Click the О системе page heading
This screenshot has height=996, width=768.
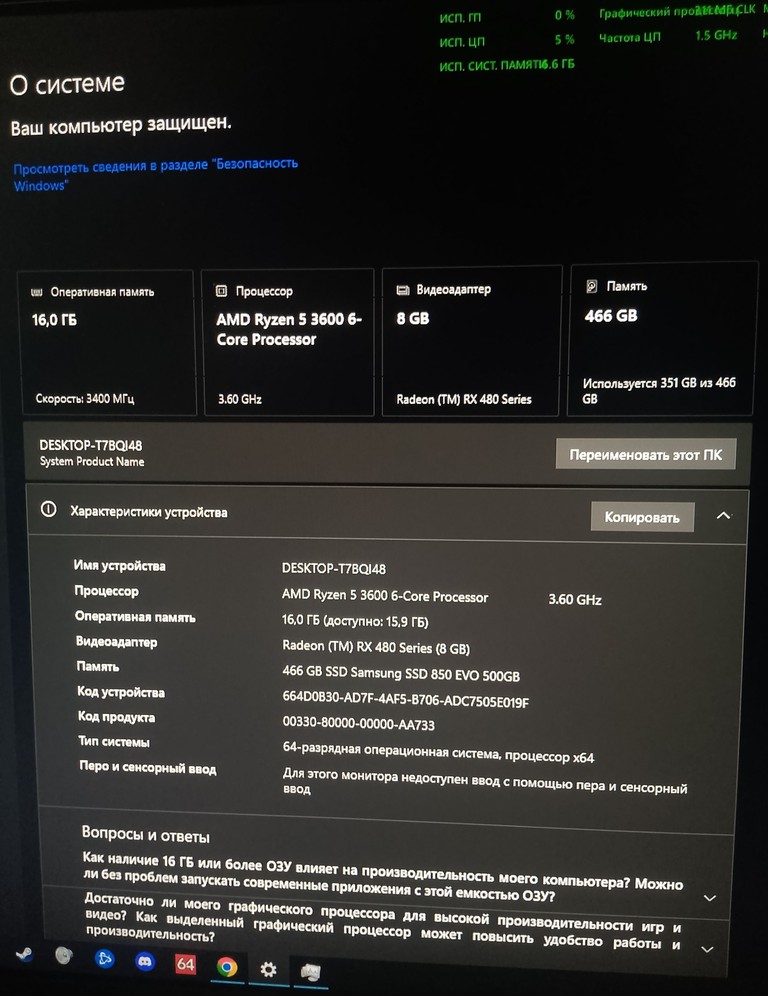tap(67, 84)
